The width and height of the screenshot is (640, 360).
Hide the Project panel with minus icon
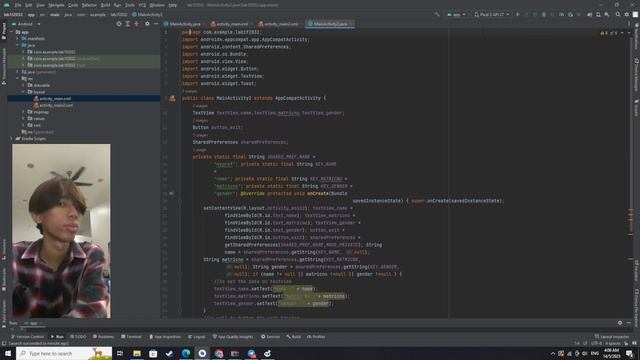156,24
